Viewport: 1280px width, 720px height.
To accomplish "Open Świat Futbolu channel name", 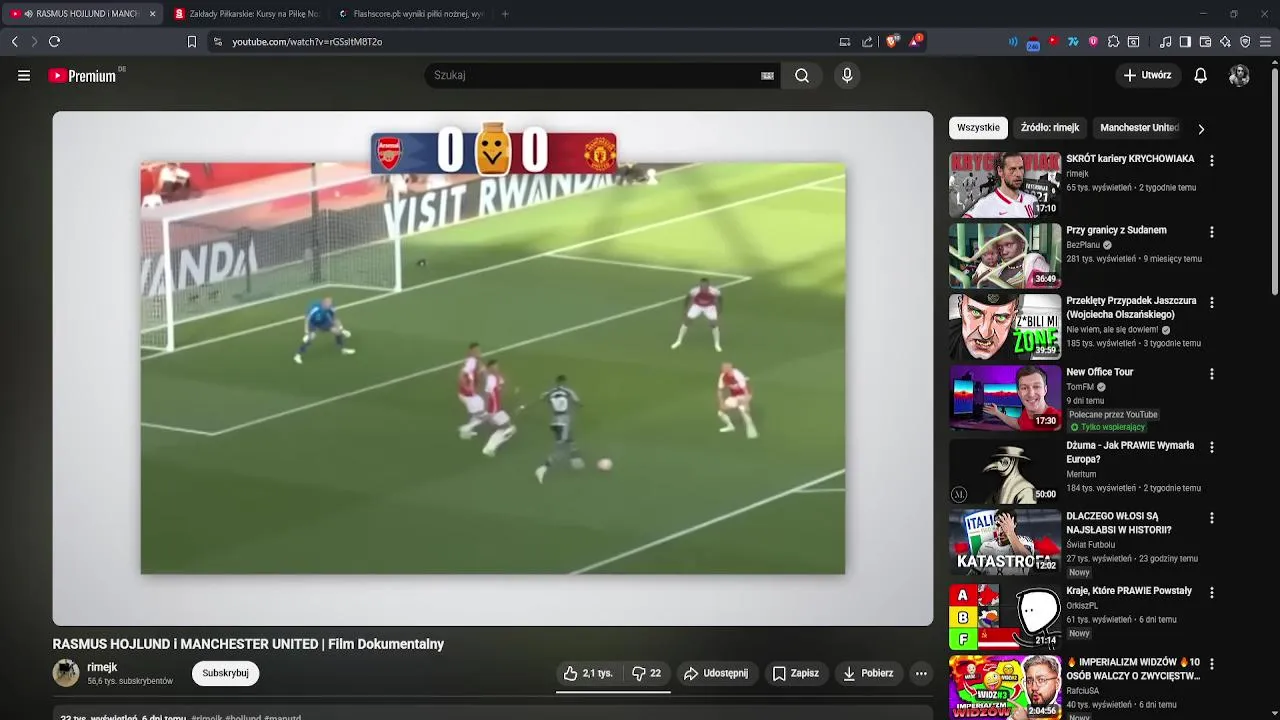I will click(x=1090, y=545).
